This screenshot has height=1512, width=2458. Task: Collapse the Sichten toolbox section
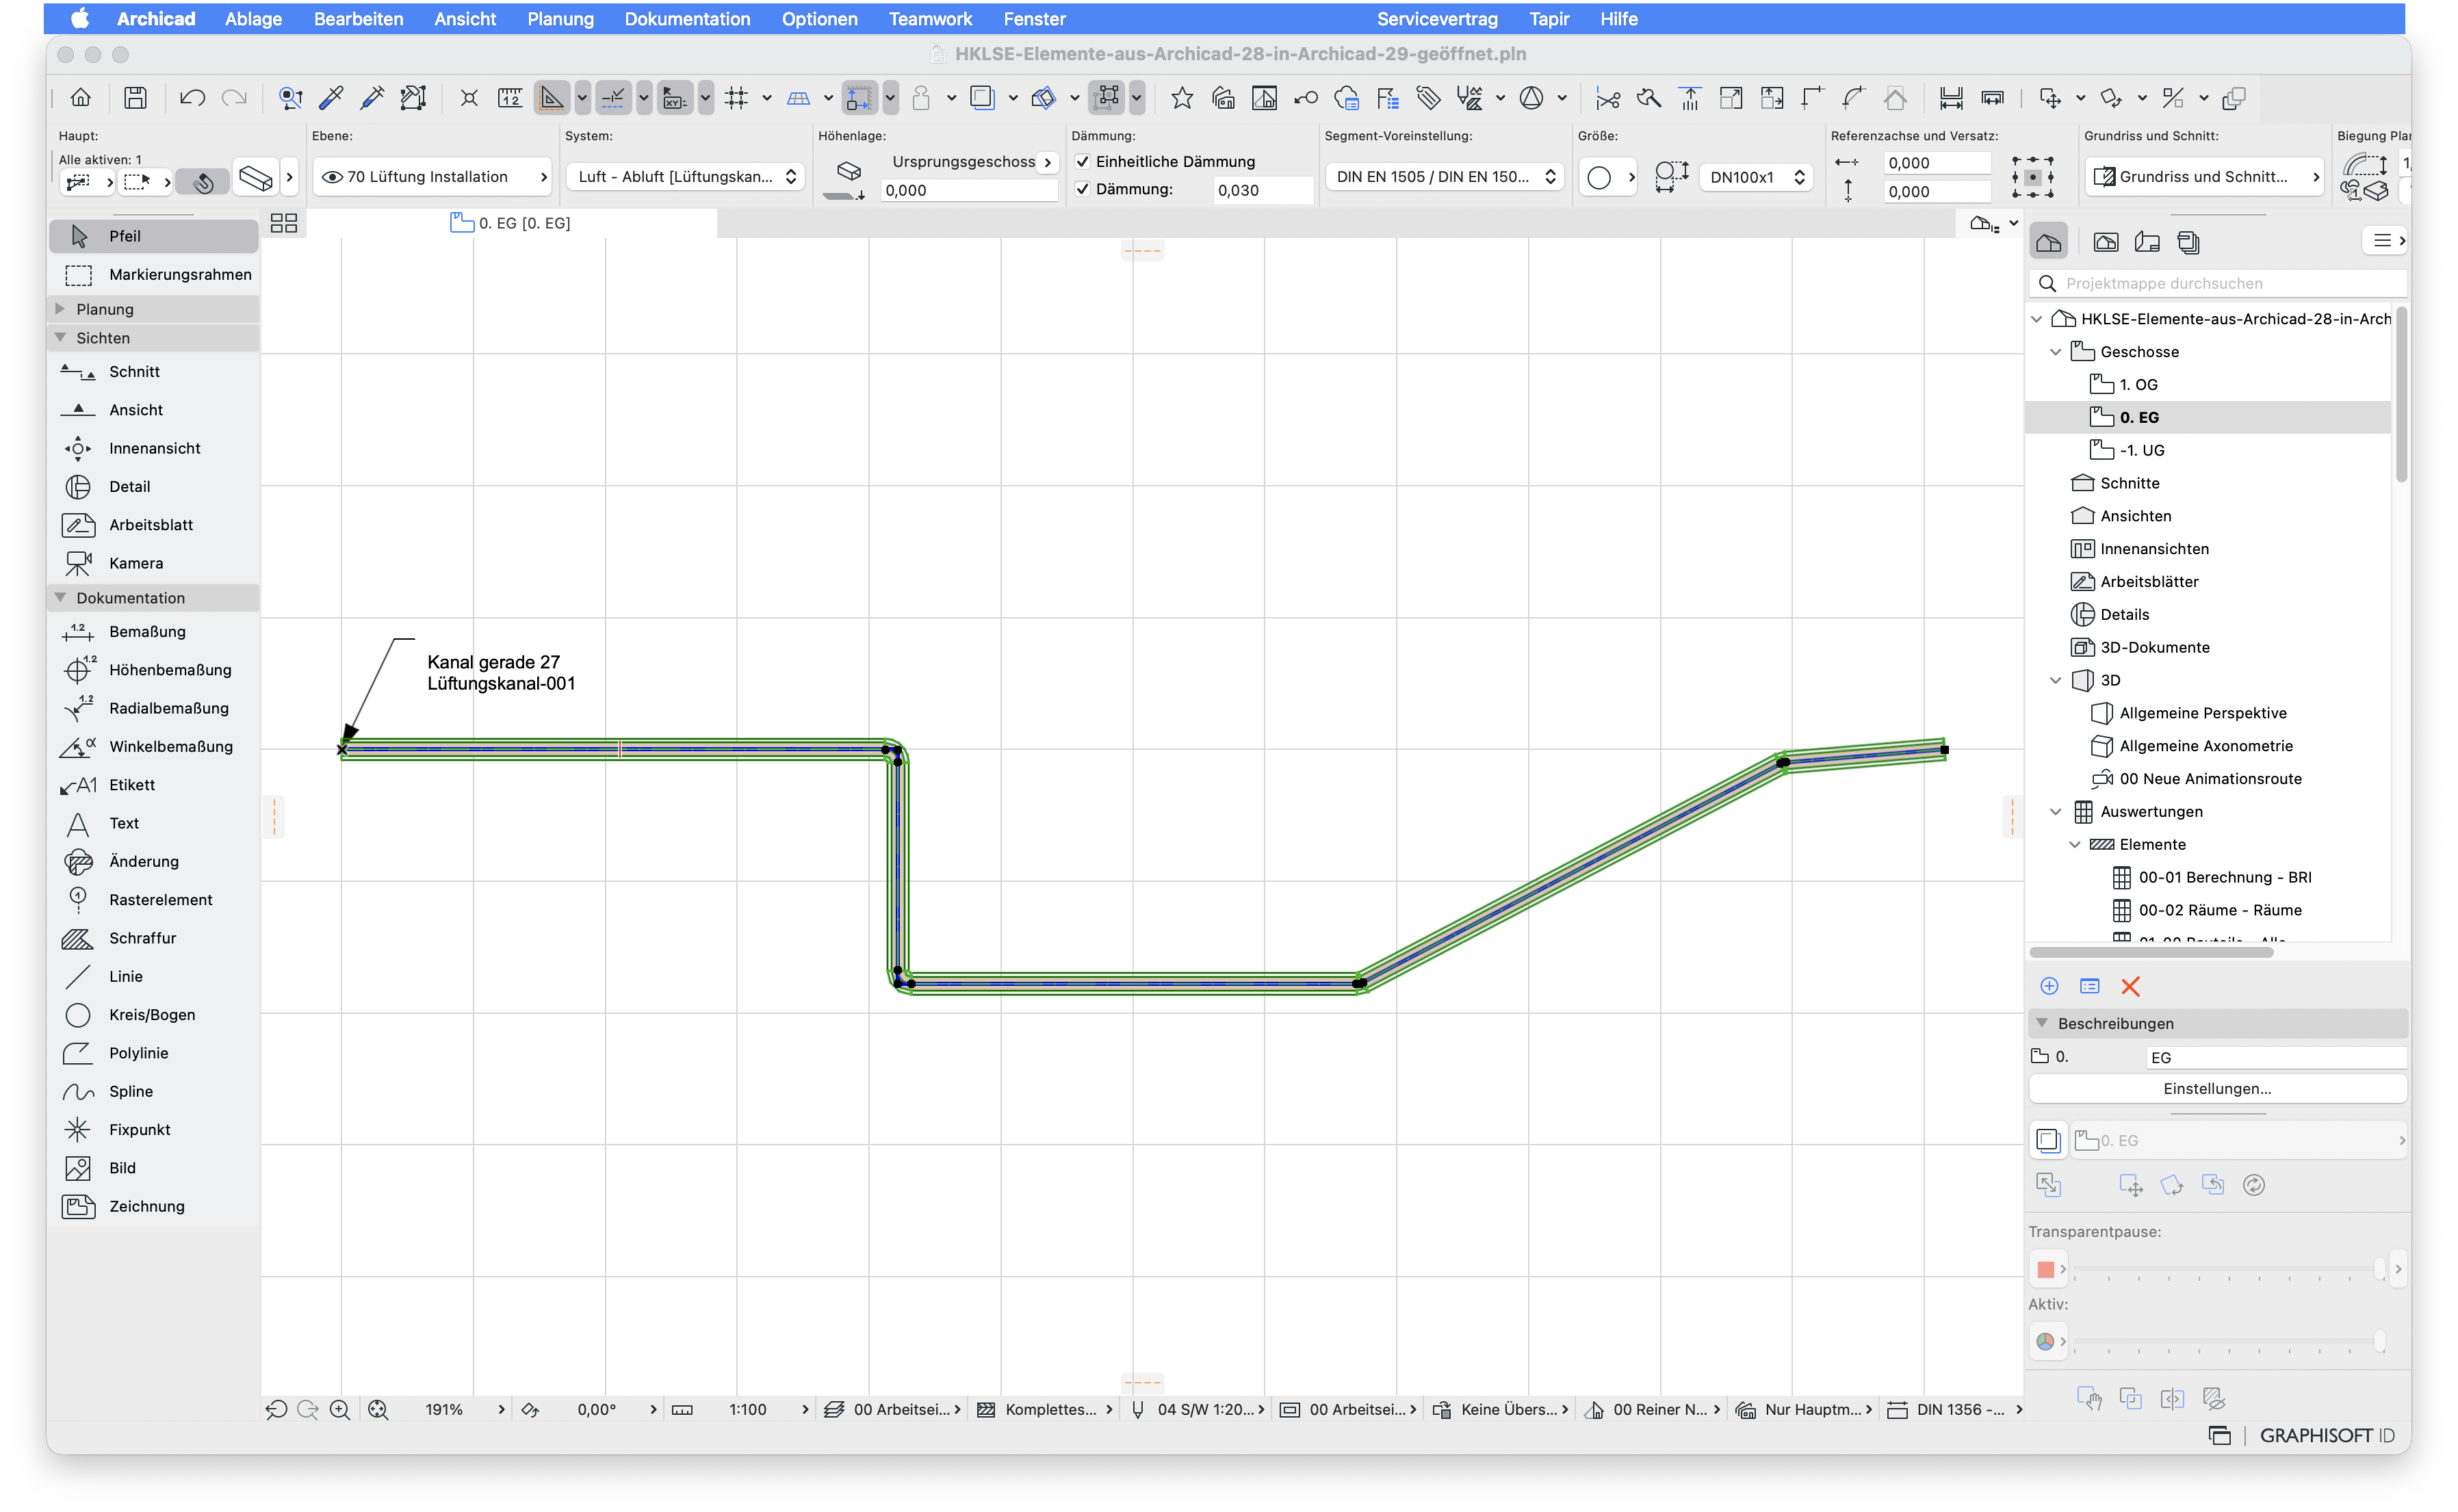(60, 338)
